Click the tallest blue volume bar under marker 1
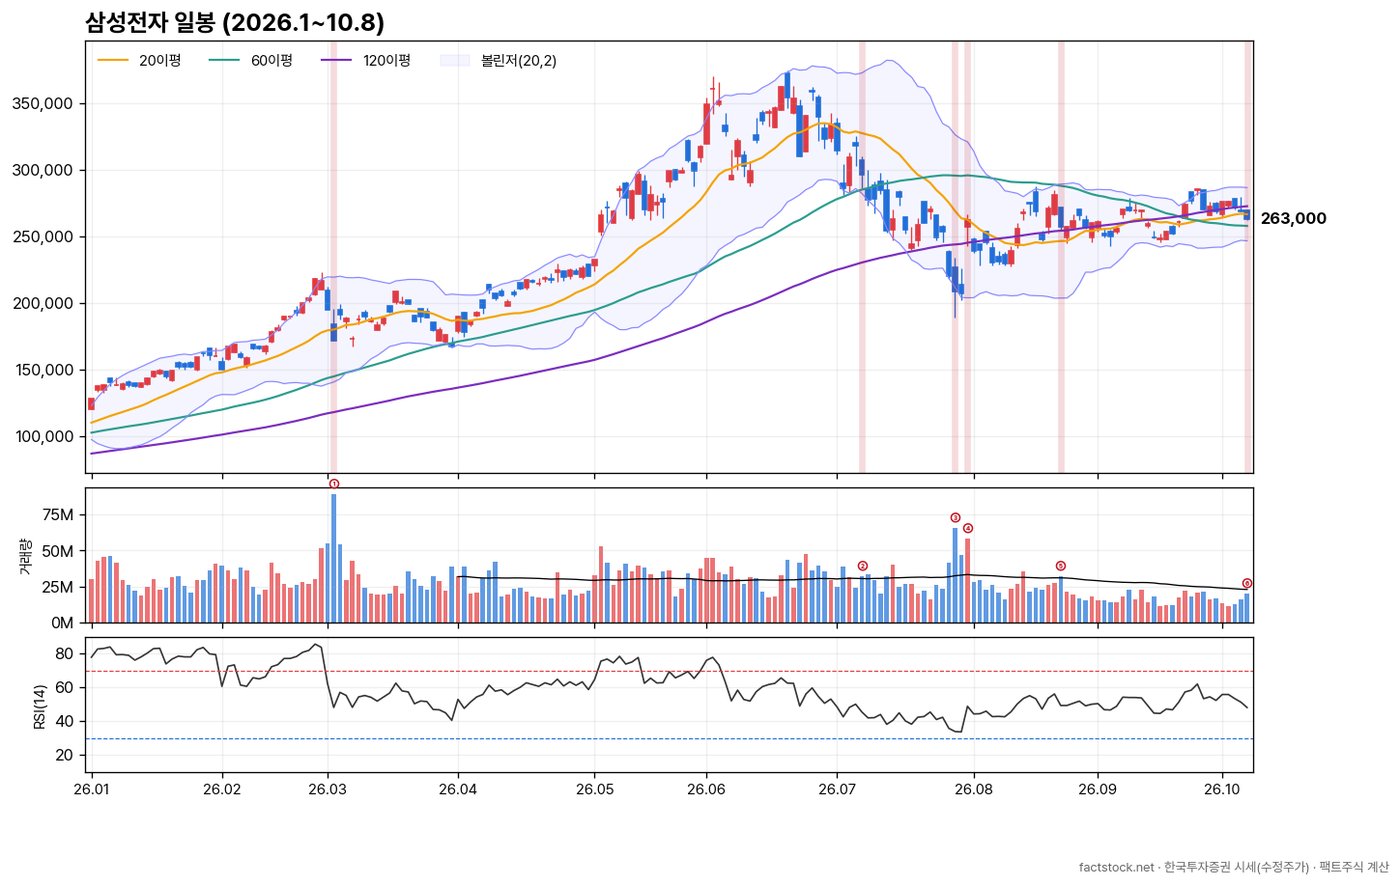This screenshot has height=886, width=1400. click(334, 558)
